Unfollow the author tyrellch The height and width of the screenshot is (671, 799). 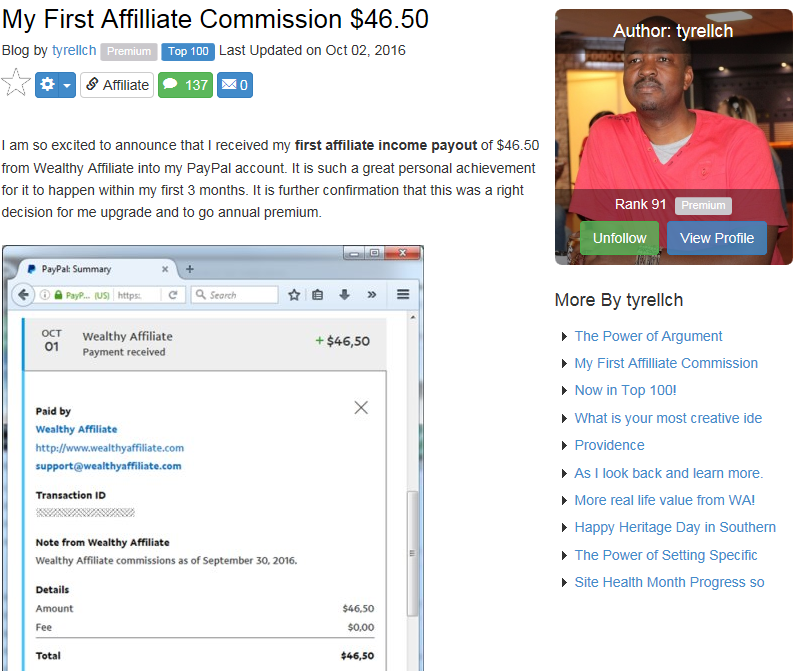[619, 238]
